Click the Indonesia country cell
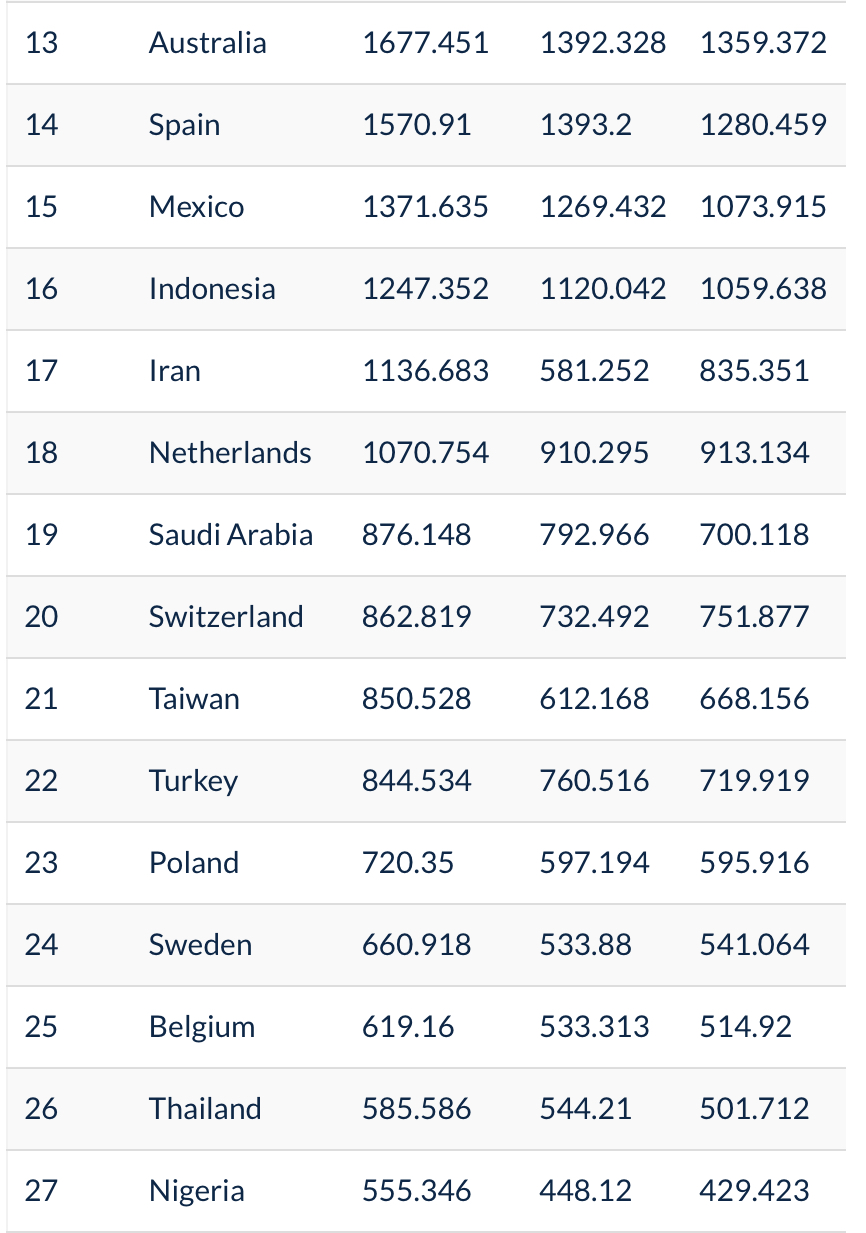Image resolution: width=866 pixels, height=1233 pixels. 212,289
